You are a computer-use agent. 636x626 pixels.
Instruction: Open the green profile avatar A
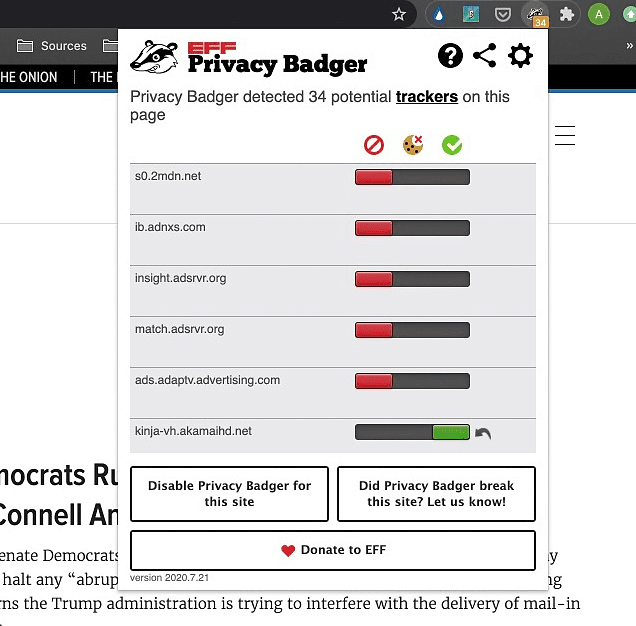coord(599,15)
